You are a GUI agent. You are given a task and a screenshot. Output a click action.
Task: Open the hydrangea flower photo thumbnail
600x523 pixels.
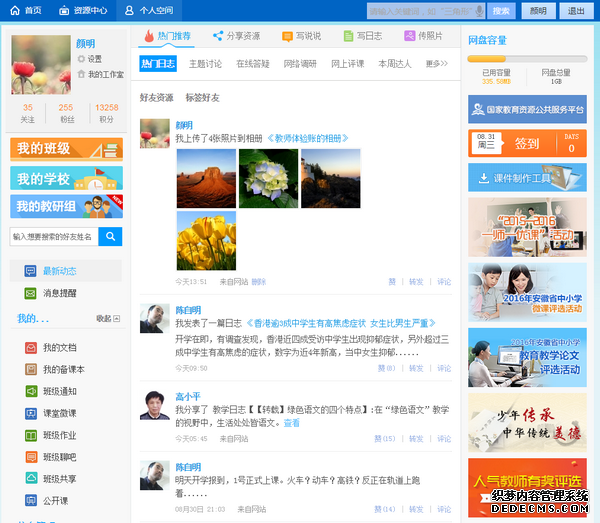tap(269, 178)
